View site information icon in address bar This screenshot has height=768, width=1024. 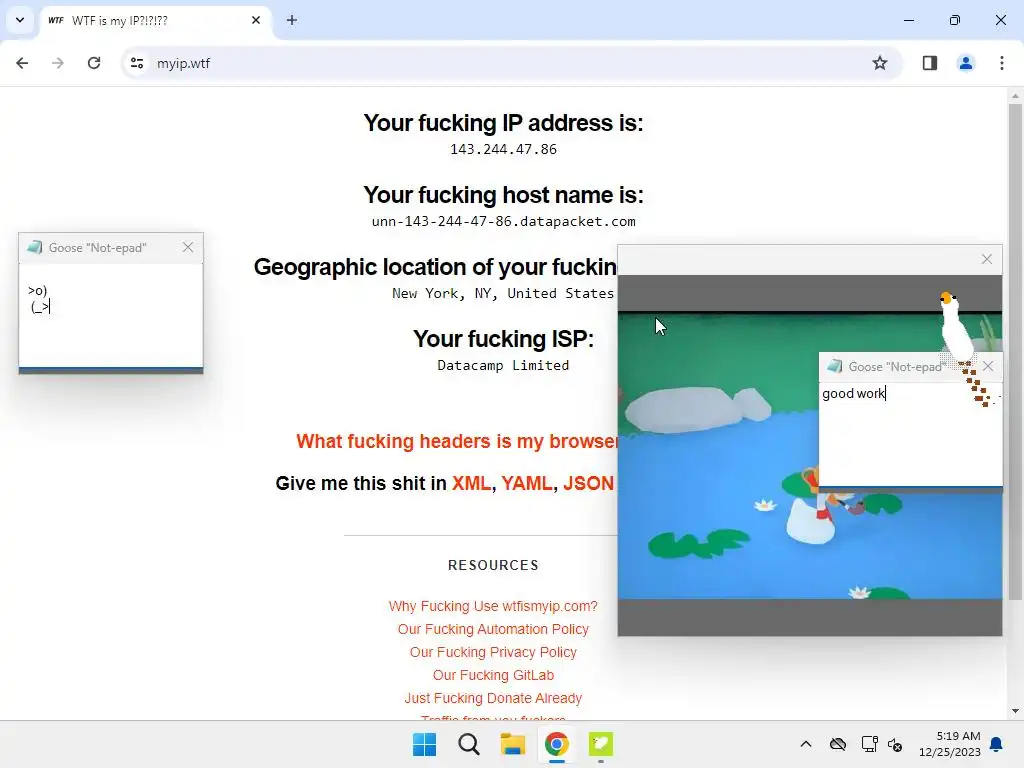pyautogui.click(x=137, y=63)
